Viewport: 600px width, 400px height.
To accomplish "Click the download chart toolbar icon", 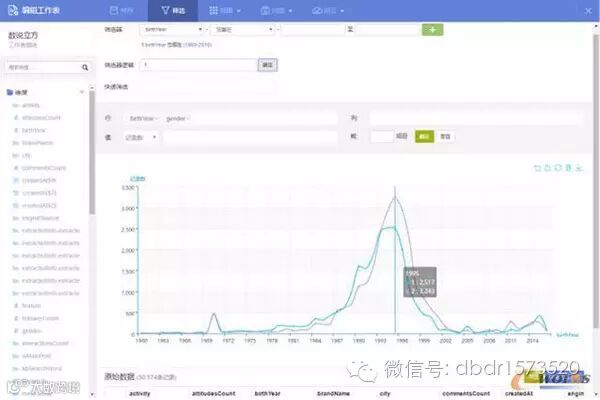I will pos(579,168).
